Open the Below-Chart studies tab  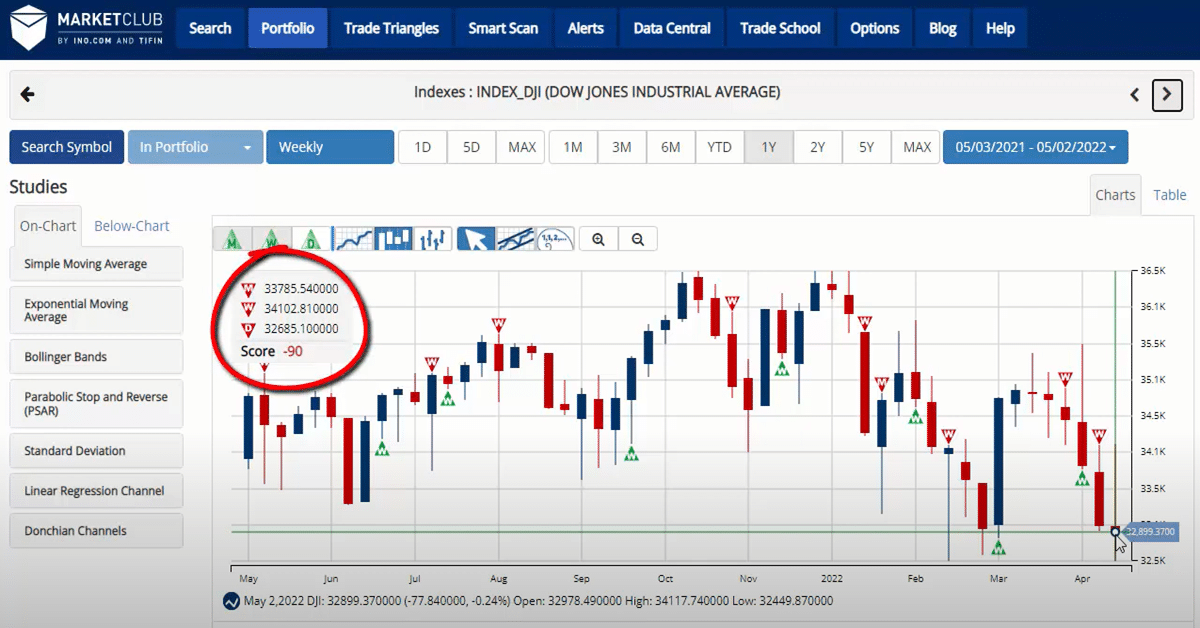[132, 226]
